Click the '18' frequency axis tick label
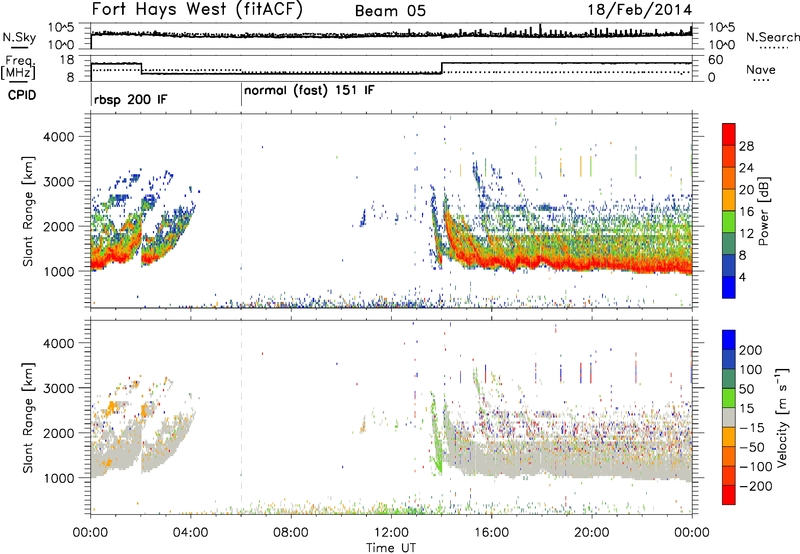This screenshot has width=800, height=554. point(67,60)
